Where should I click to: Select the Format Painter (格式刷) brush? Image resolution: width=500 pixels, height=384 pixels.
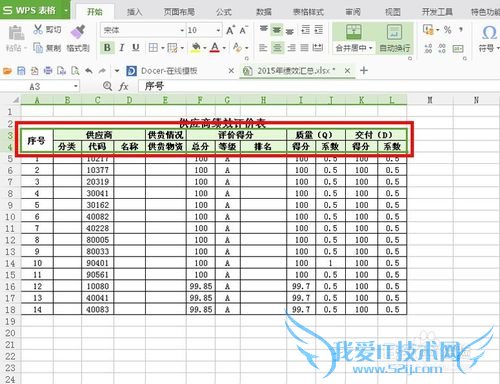click(x=78, y=32)
